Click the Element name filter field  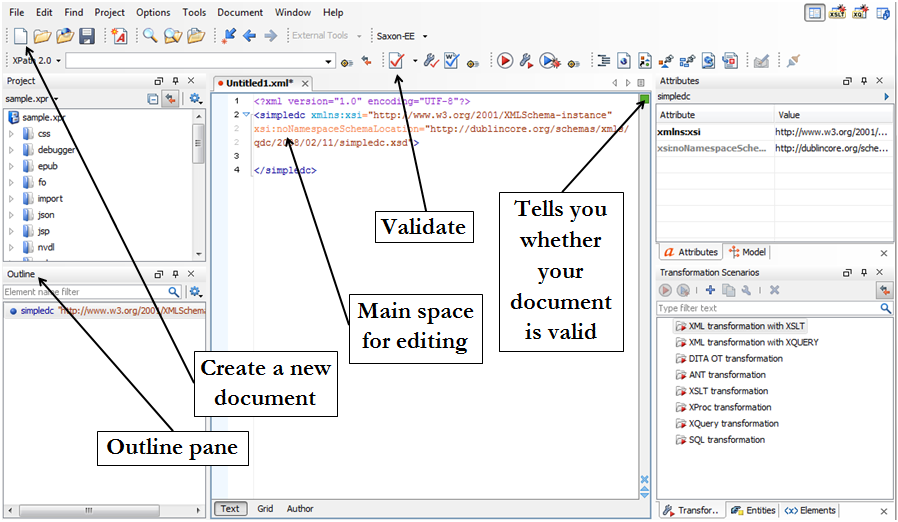pos(92,292)
